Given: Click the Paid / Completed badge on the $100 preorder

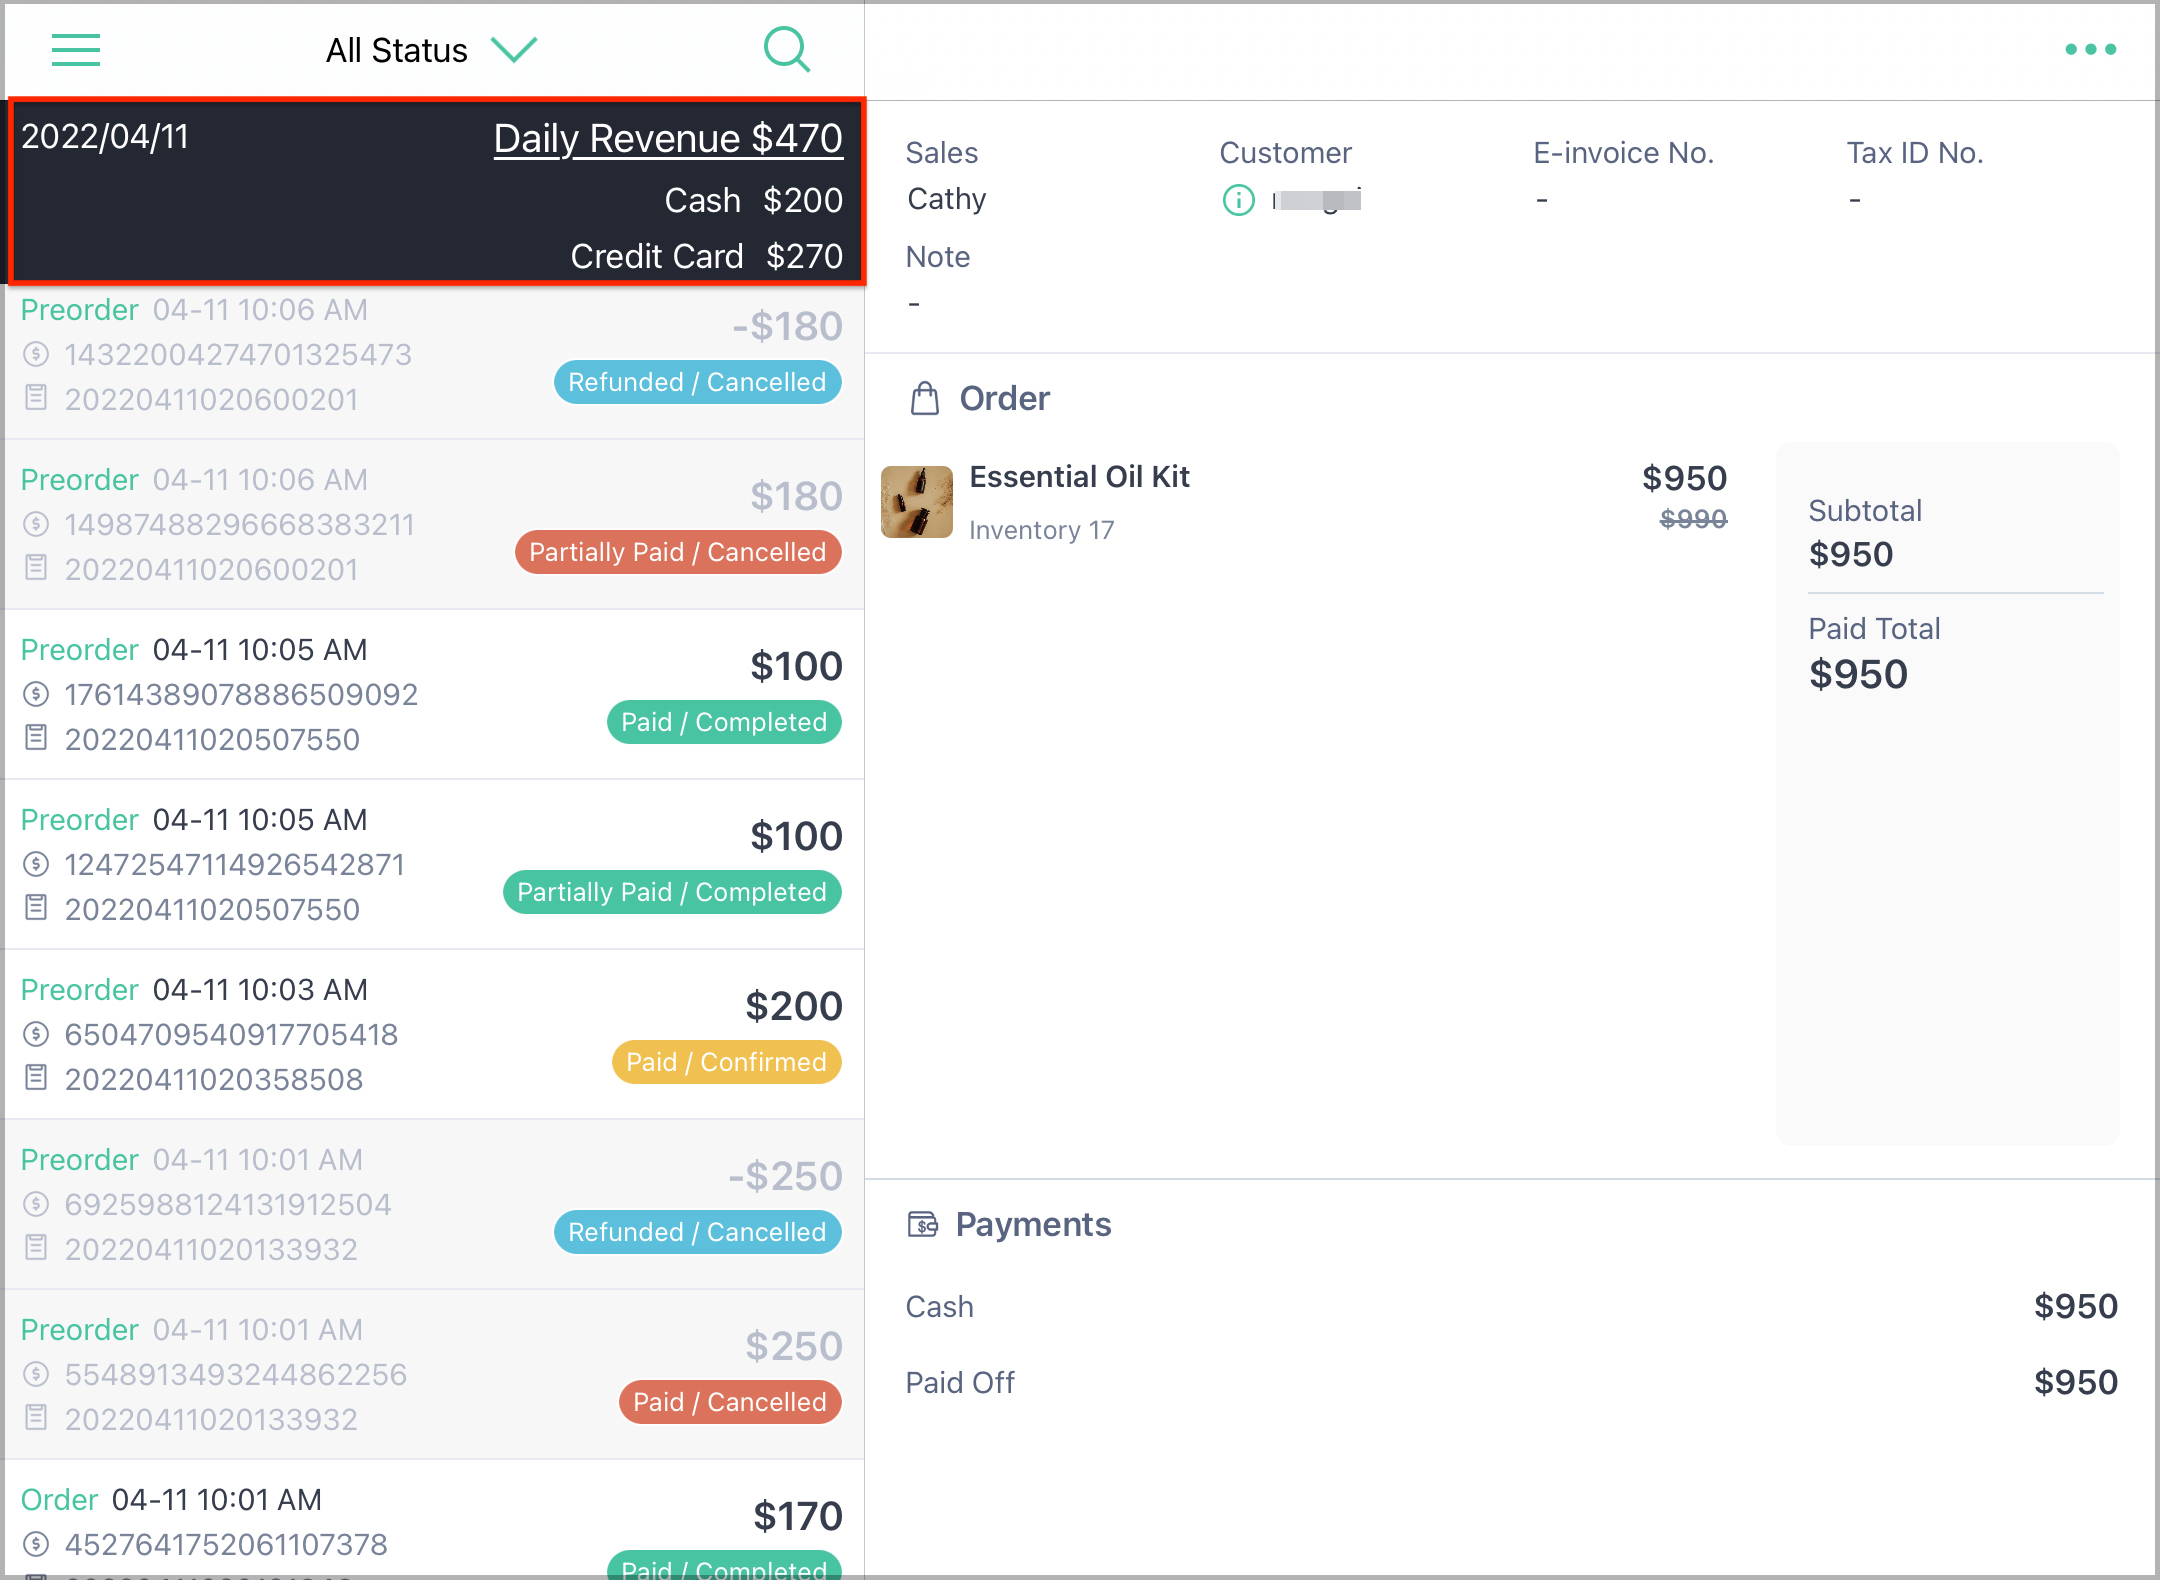Looking at the screenshot, I should tap(724, 722).
